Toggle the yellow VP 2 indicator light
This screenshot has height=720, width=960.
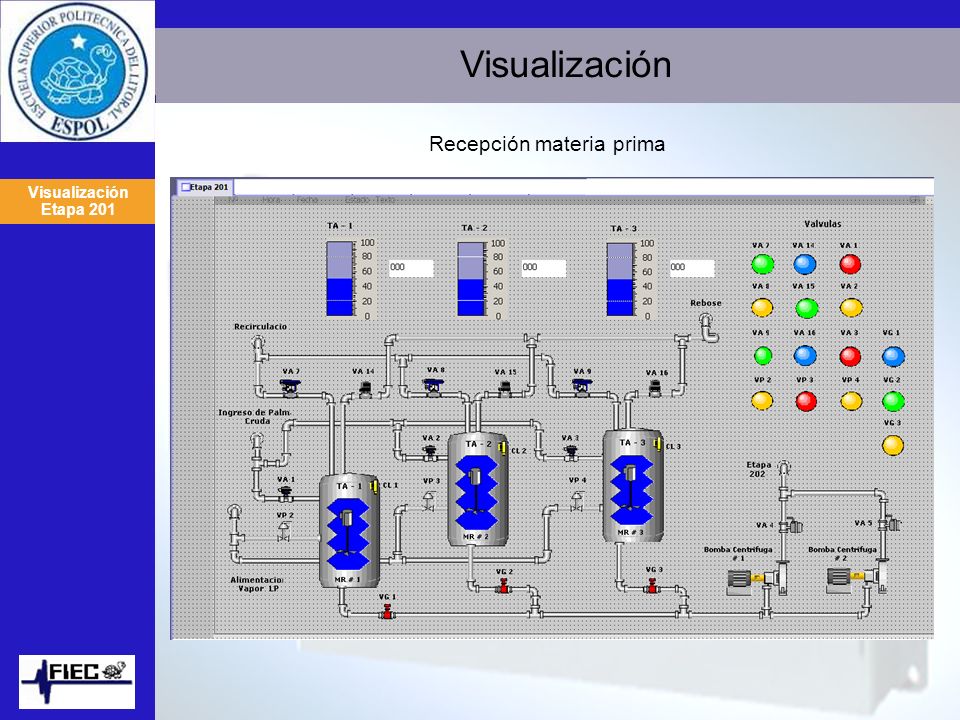point(762,401)
